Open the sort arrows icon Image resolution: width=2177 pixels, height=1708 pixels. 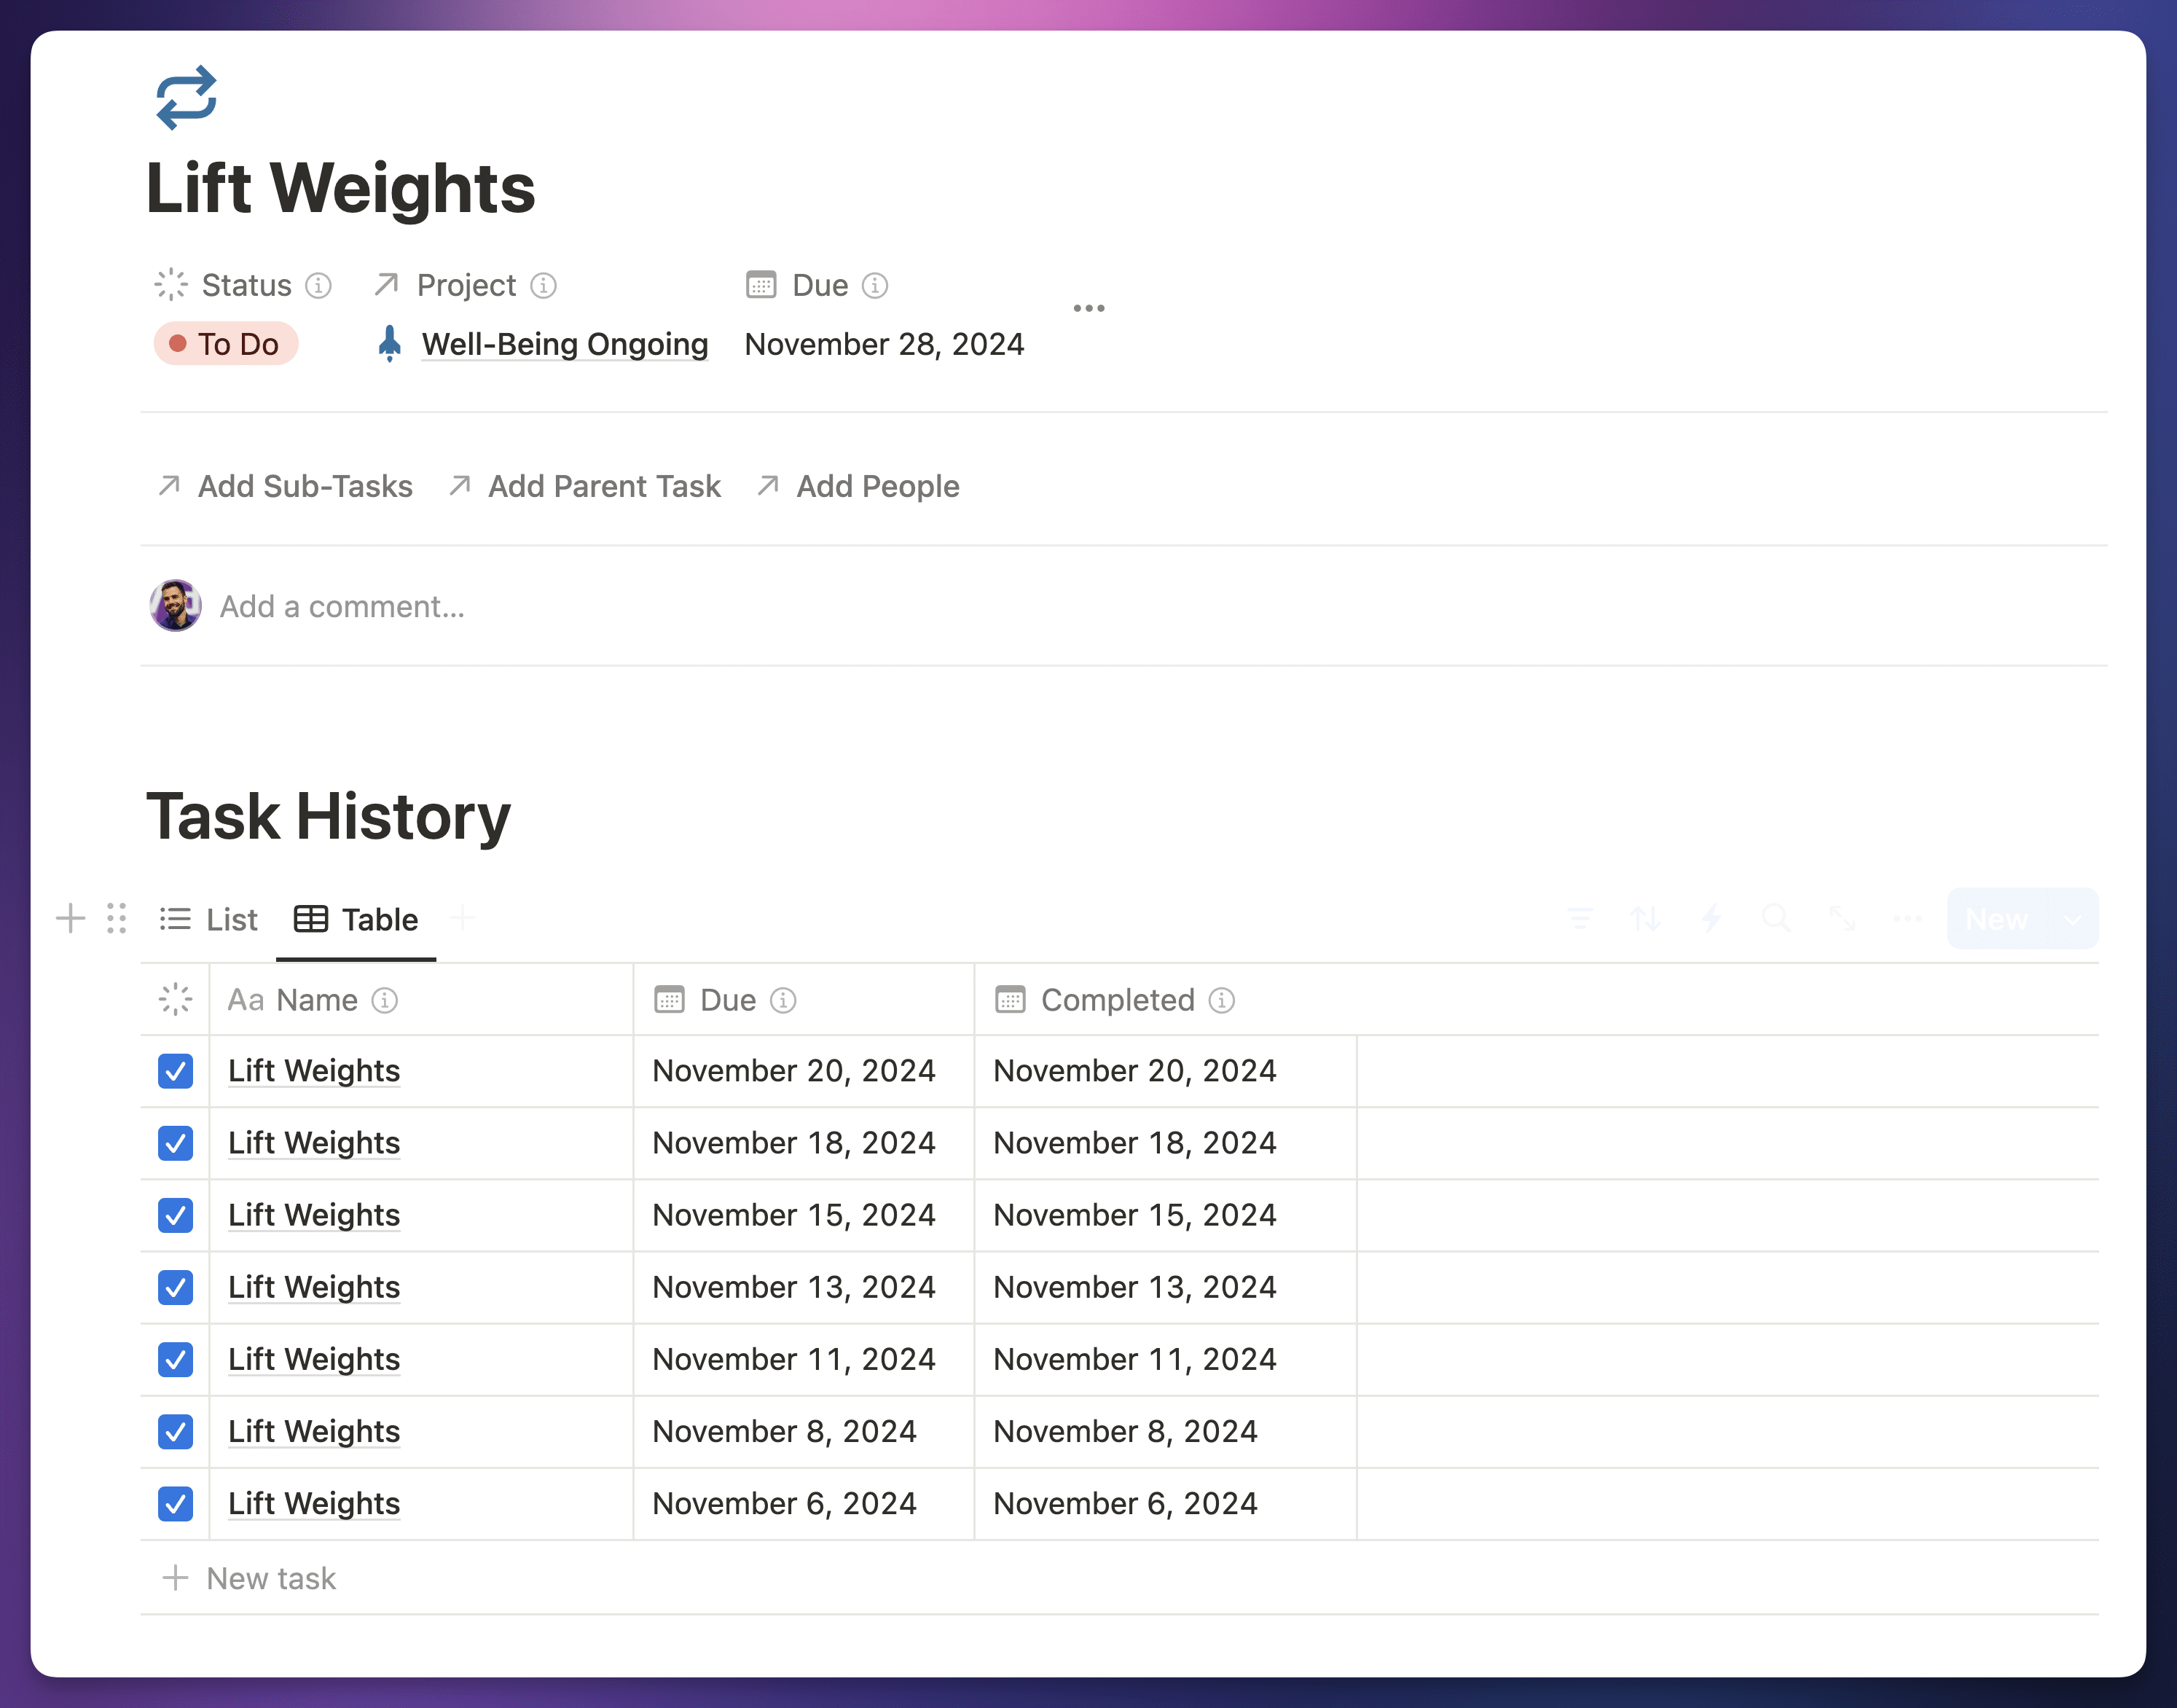tap(1645, 918)
